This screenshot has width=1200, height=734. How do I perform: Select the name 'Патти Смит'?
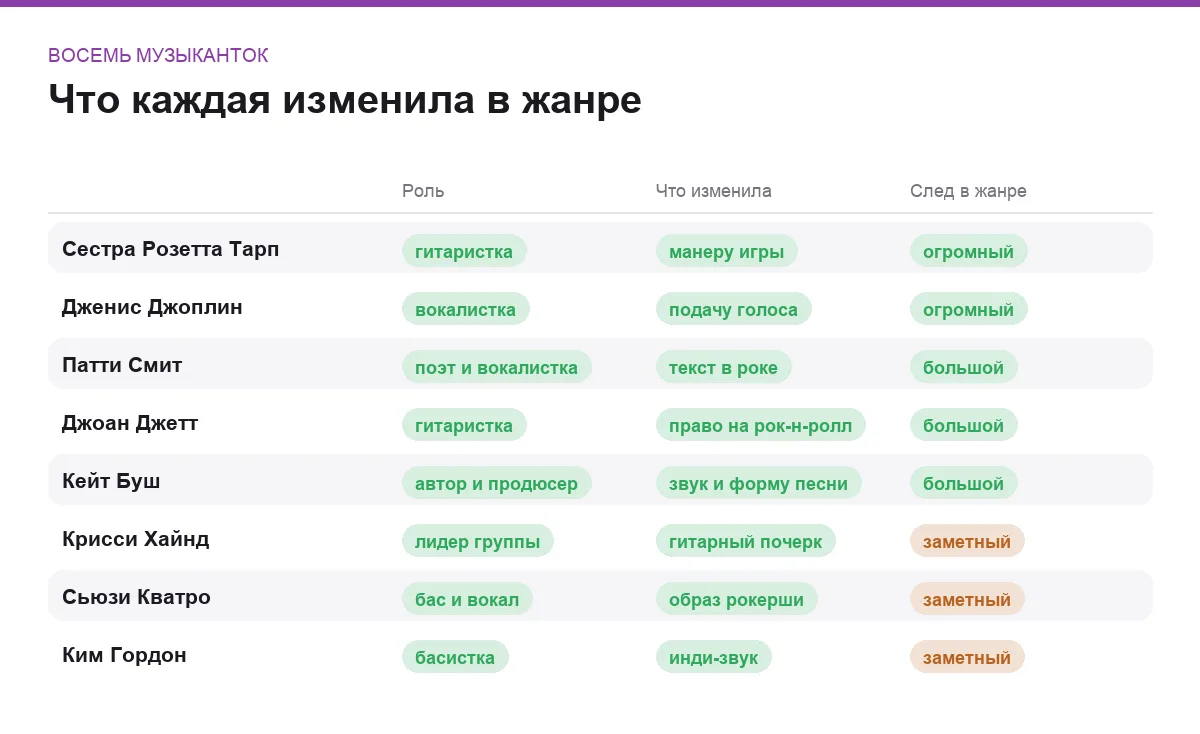(122, 365)
